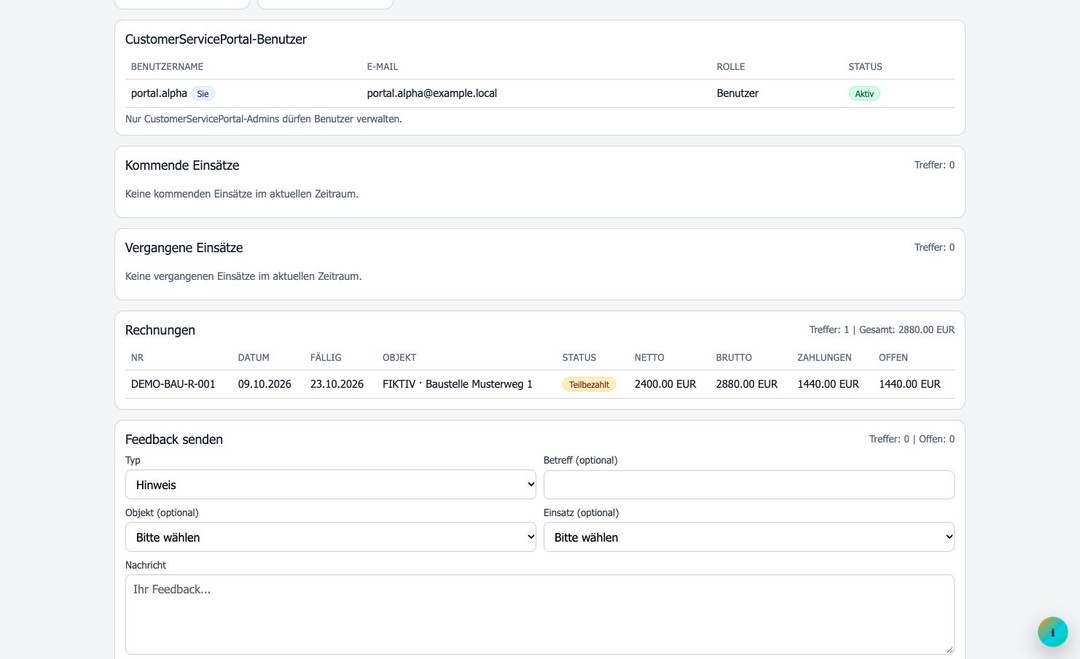Click the Rechnungen section heading

click(160, 330)
